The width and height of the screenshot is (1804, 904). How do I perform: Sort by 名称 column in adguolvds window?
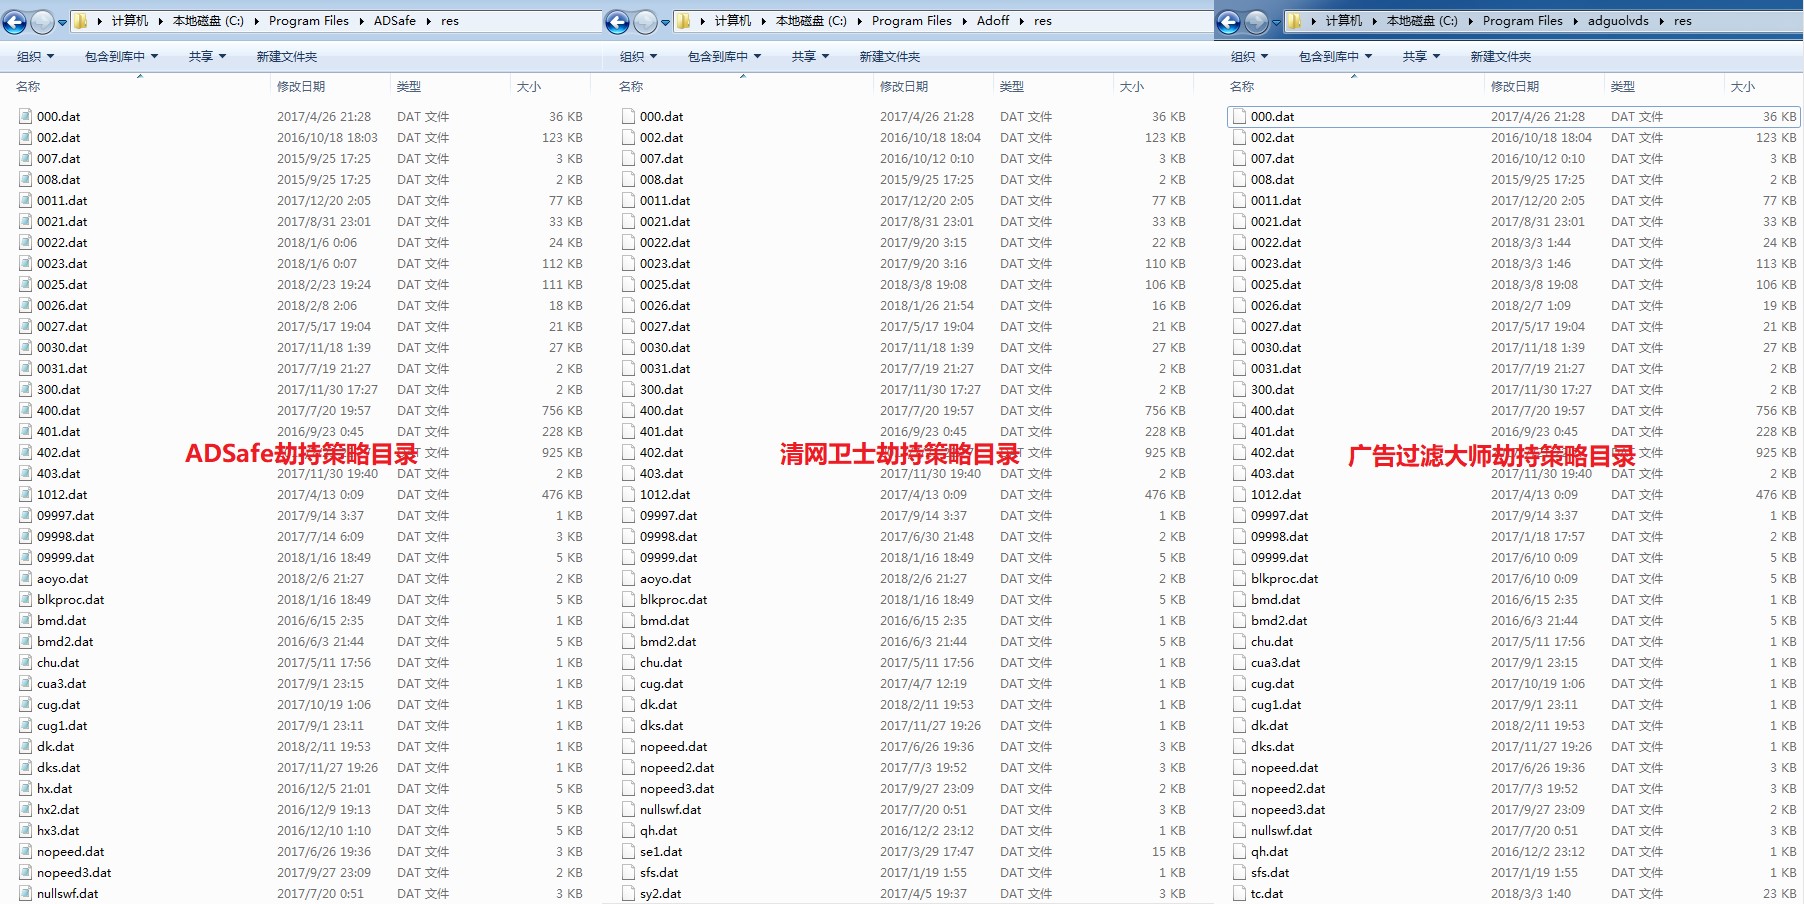1242,87
